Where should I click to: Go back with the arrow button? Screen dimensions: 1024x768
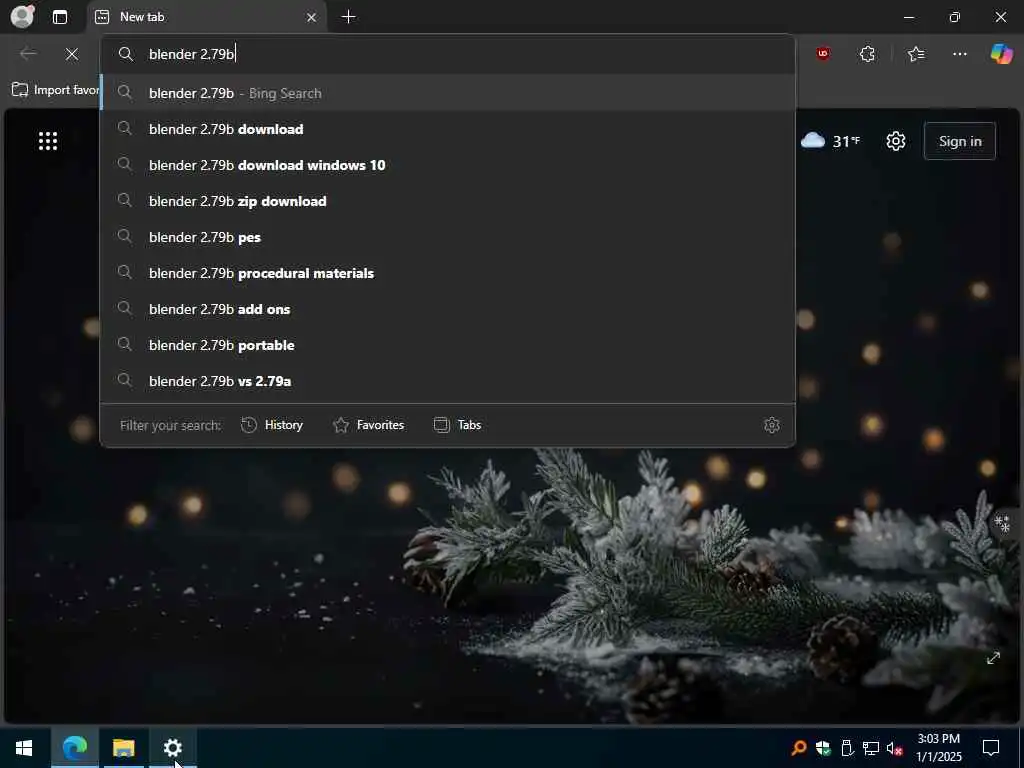[28, 54]
